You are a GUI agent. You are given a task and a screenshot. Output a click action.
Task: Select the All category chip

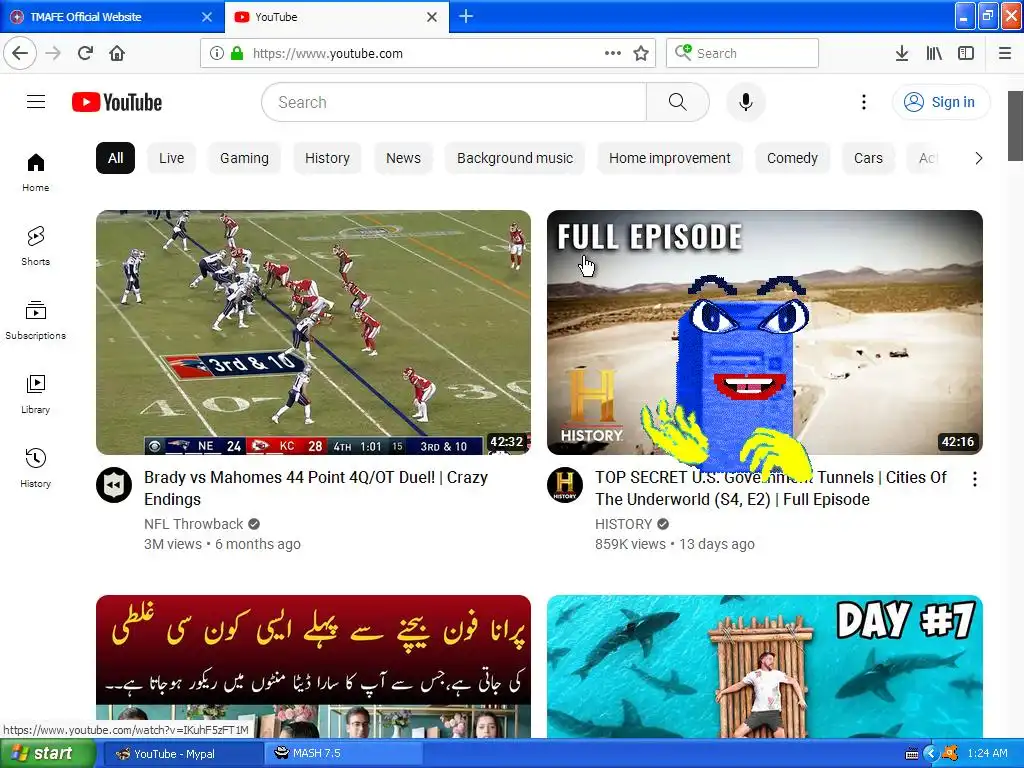pos(116,158)
